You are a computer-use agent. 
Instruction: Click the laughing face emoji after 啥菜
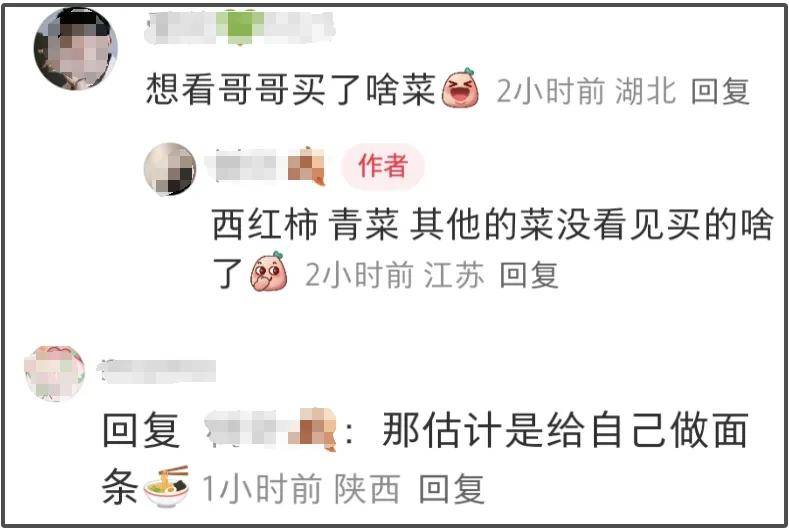460,88
